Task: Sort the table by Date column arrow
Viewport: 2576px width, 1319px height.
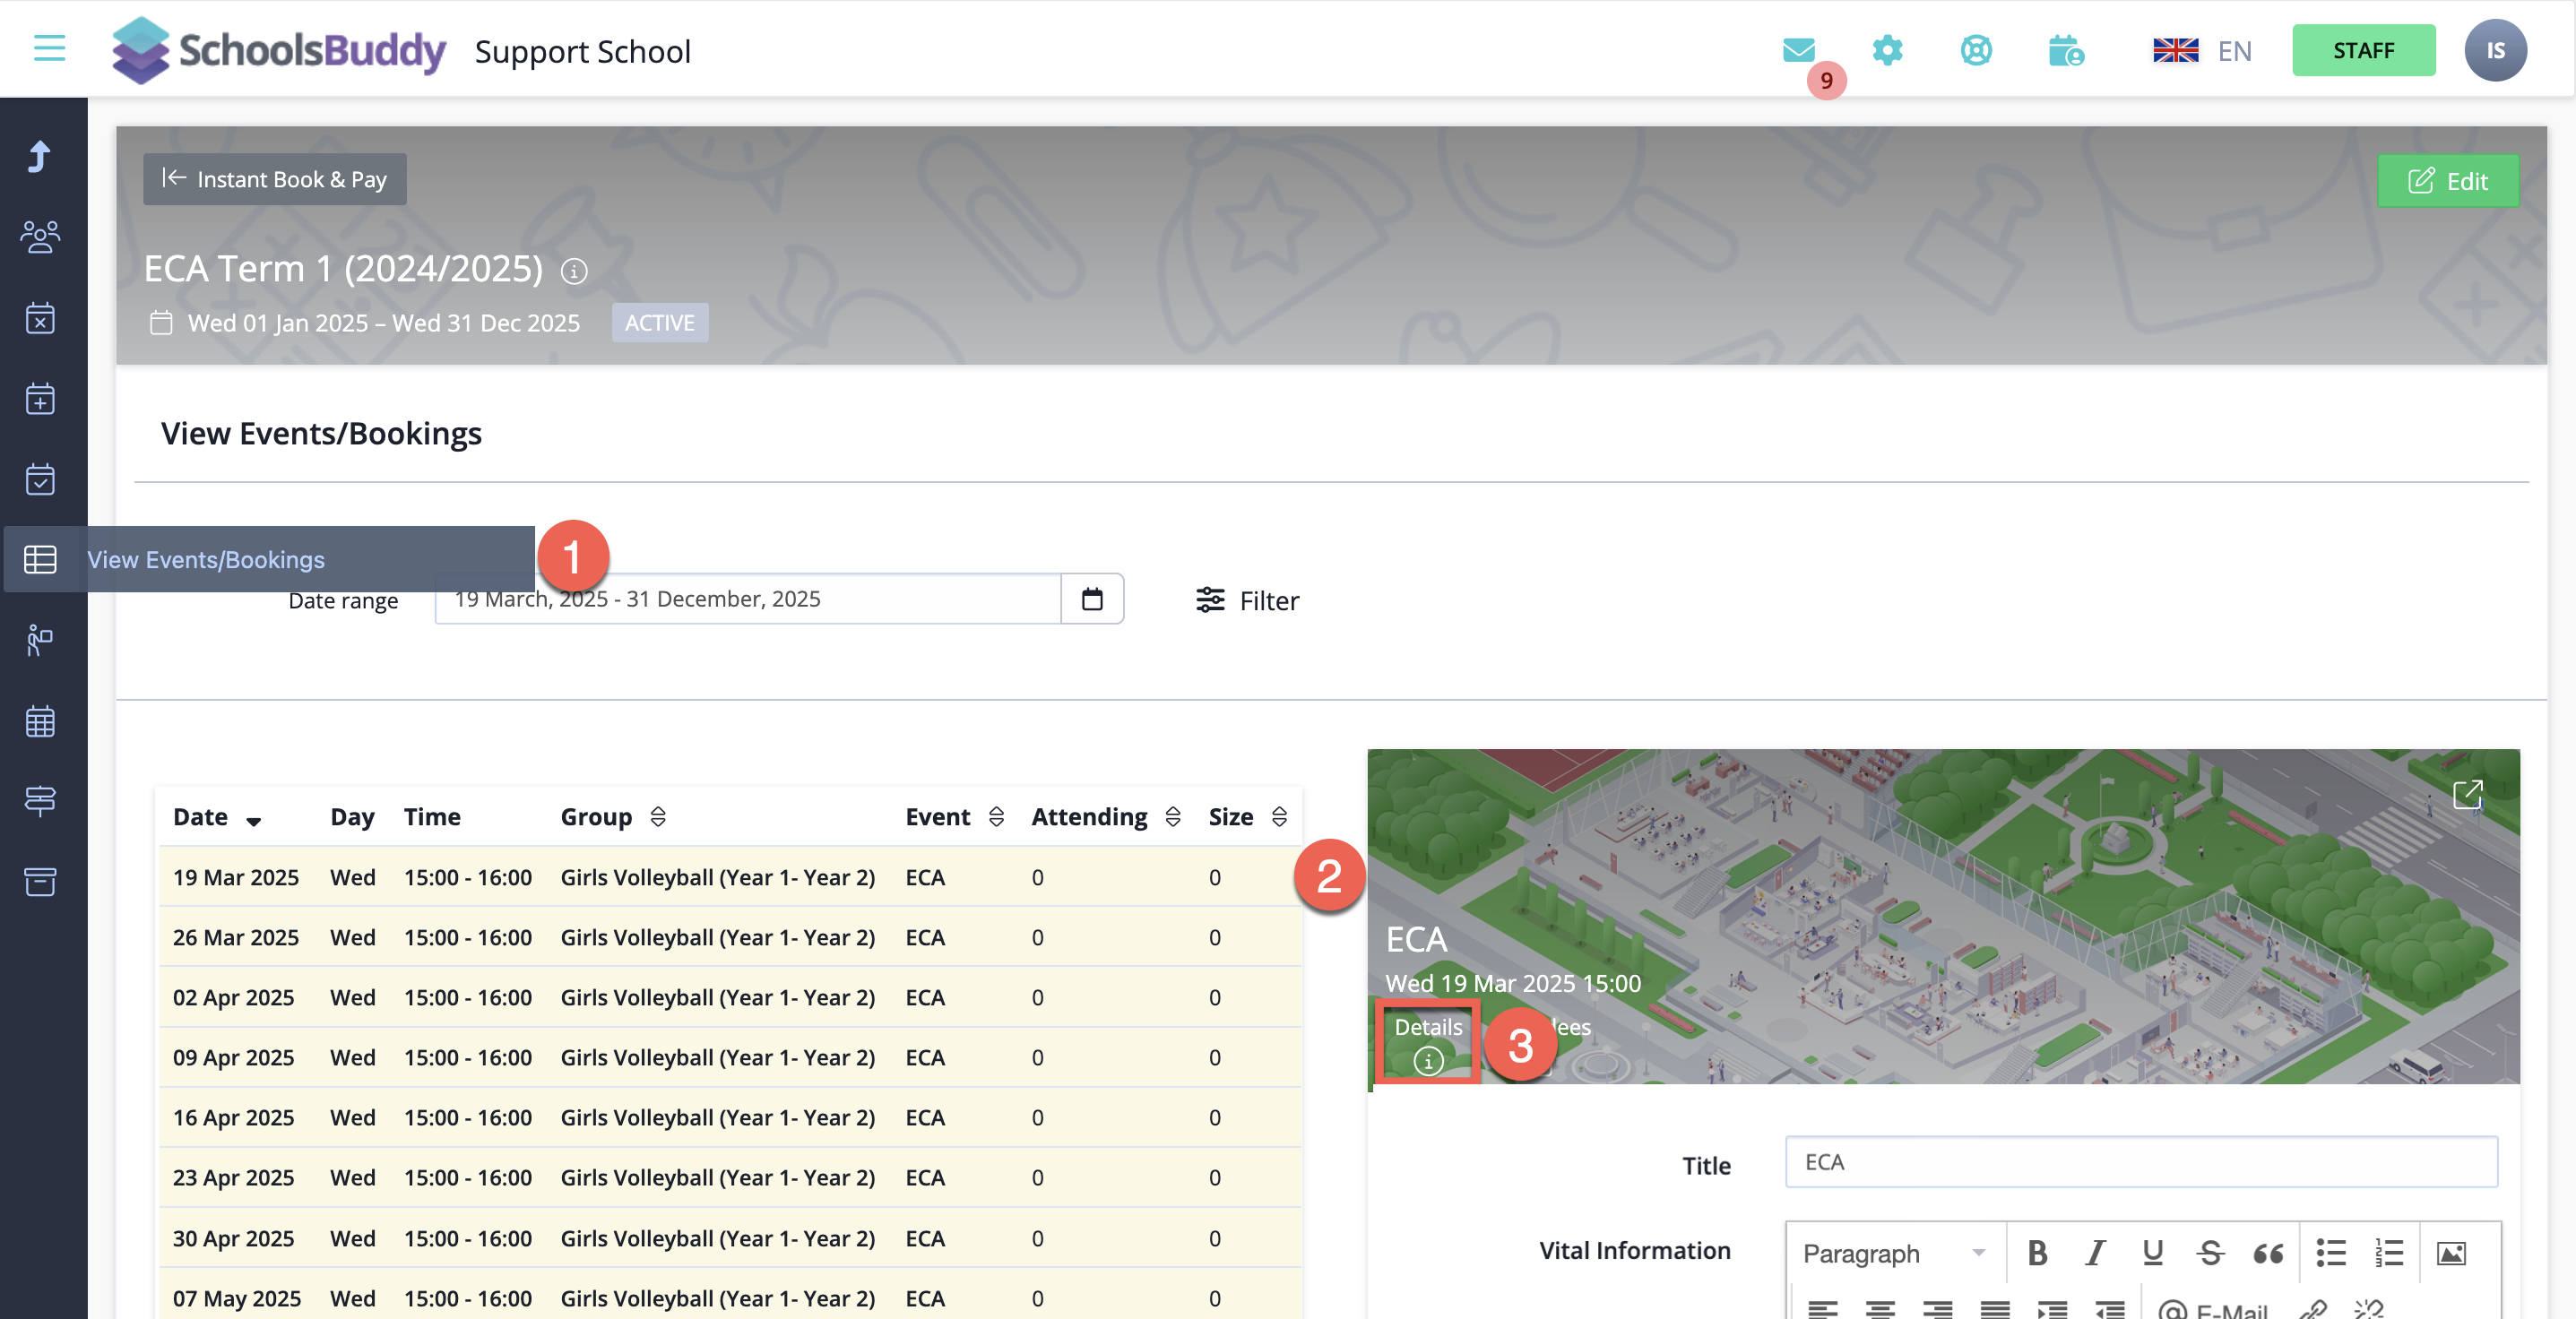Action: pyautogui.click(x=254, y=820)
